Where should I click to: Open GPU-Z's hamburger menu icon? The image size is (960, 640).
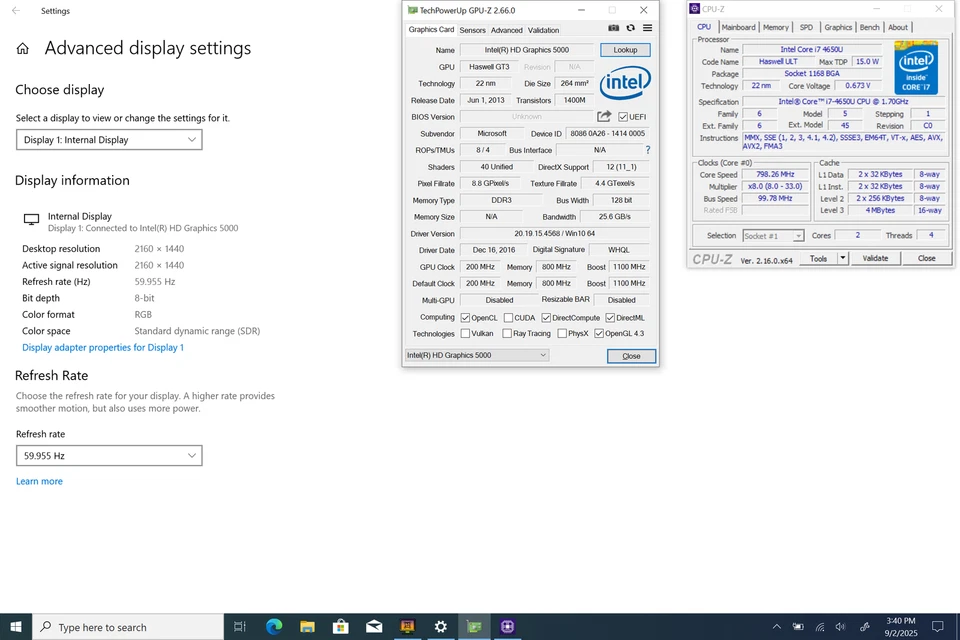tap(647, 28)
